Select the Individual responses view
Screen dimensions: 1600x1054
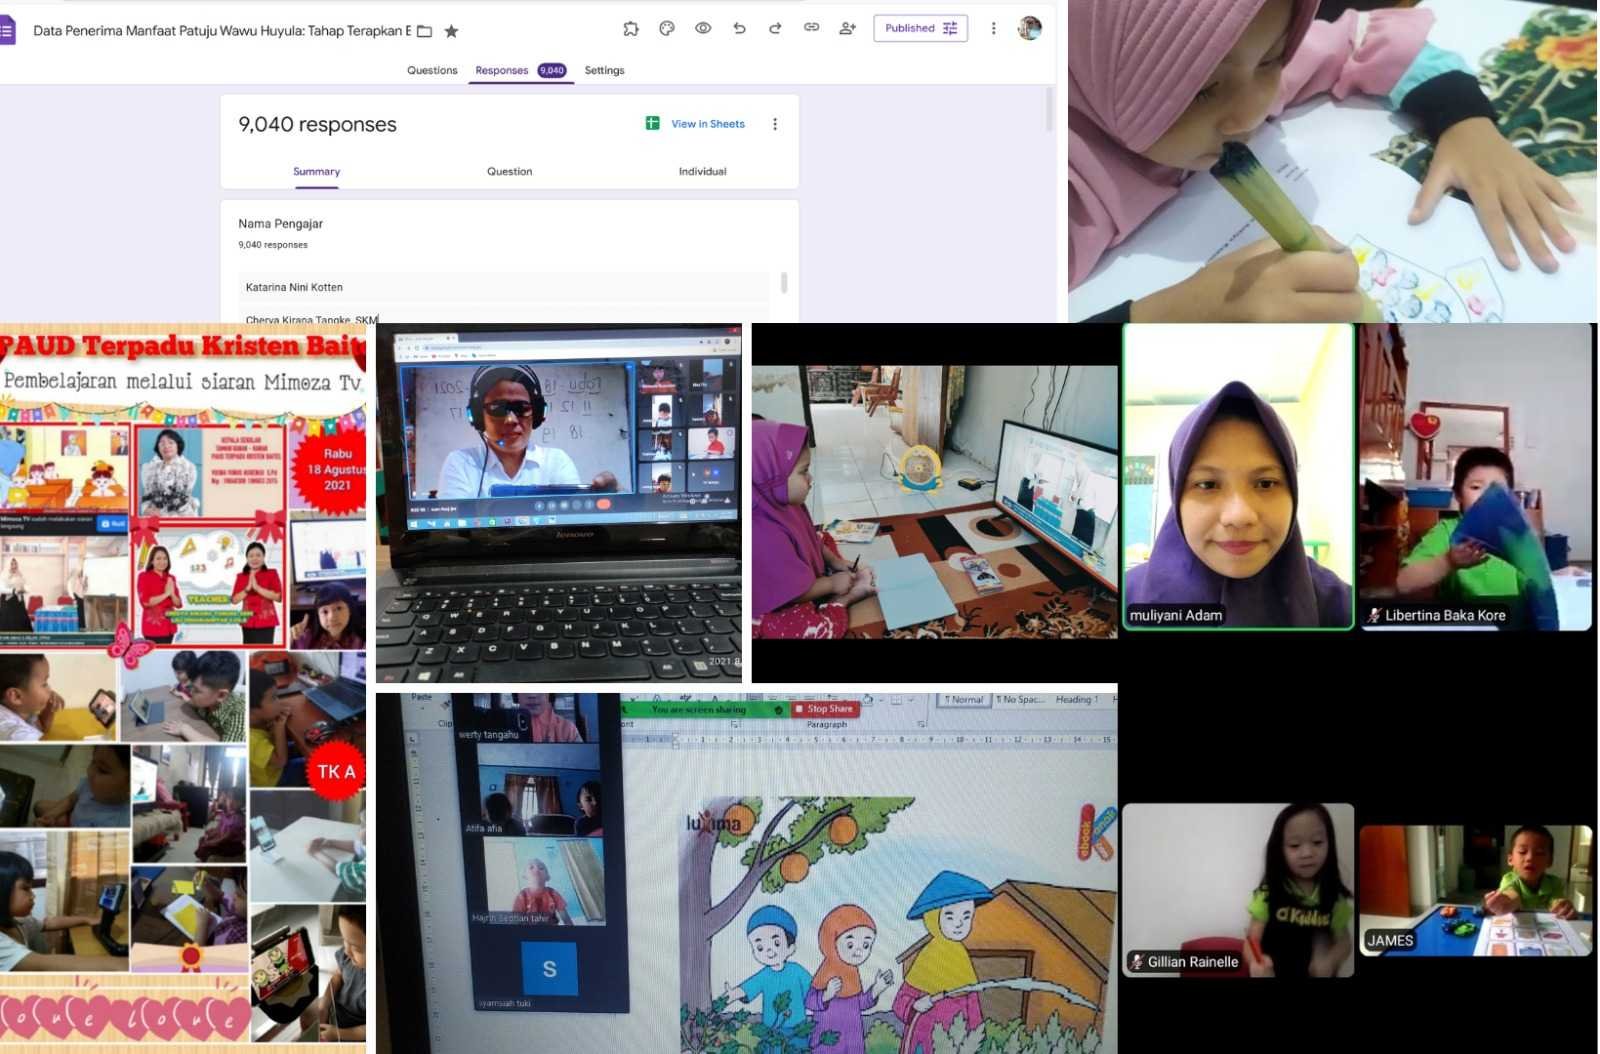pos(702,171)
